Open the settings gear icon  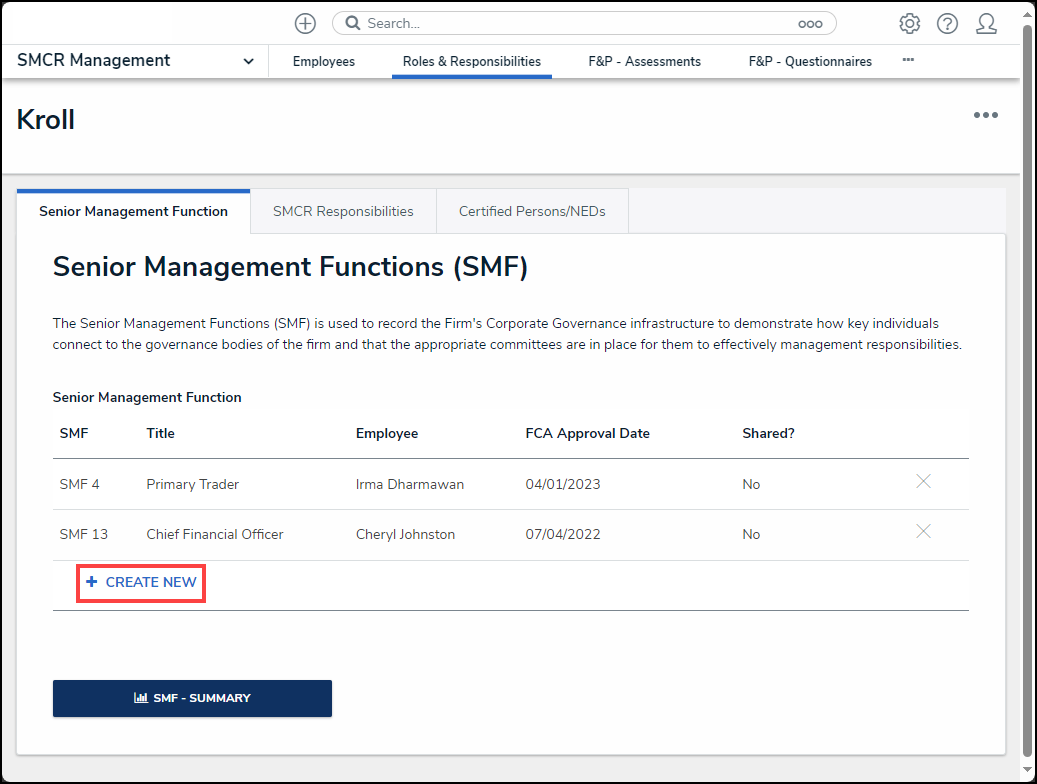(x=909, y=23)
